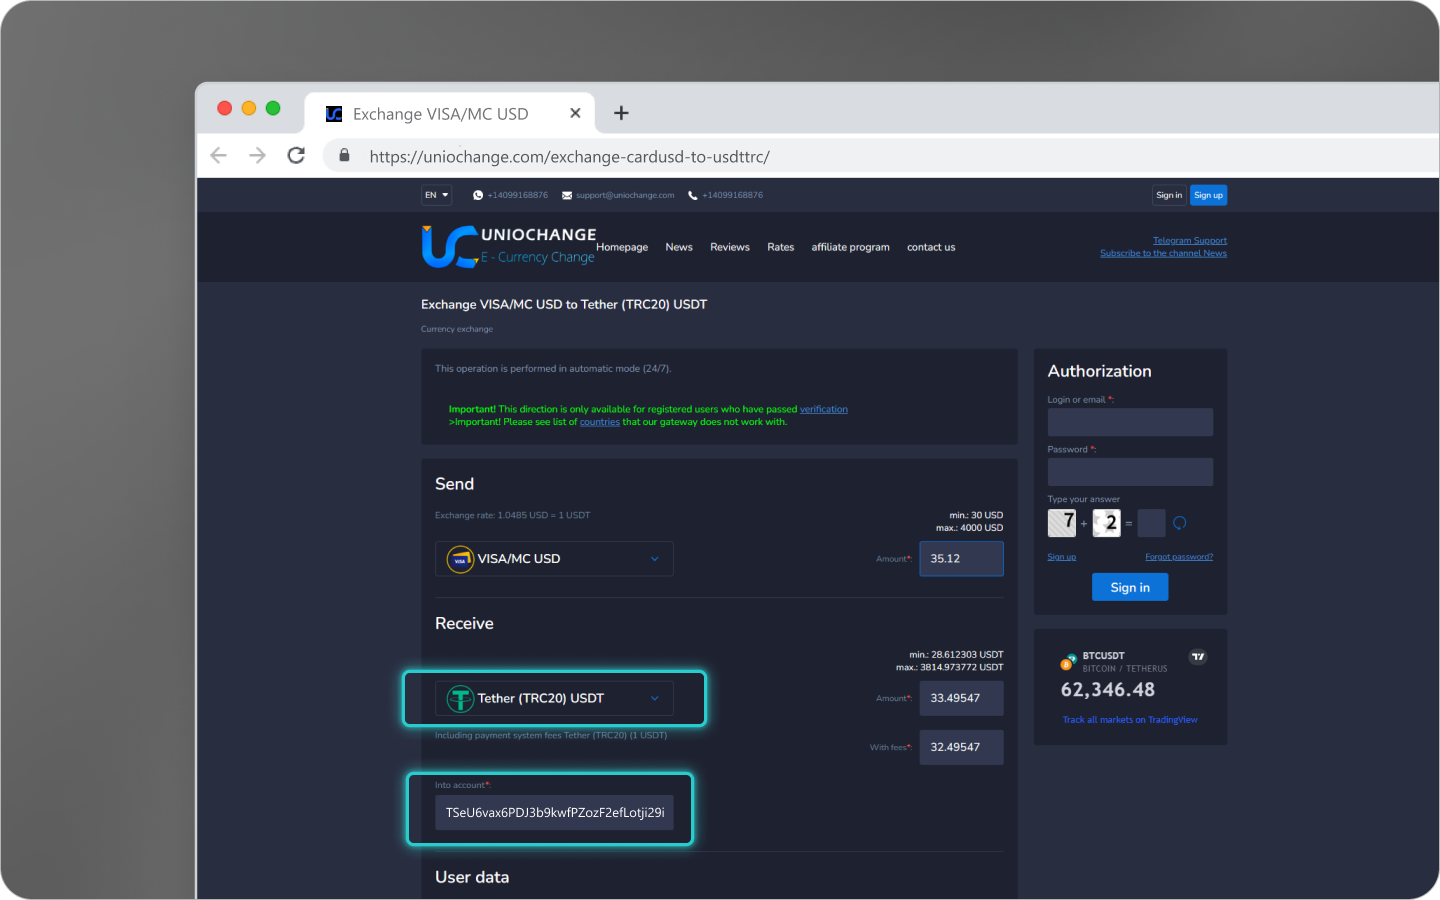Open the Telegram Support link
Screen dimensions: 1440x900
pyautogui.click(x=1189, y=240)
